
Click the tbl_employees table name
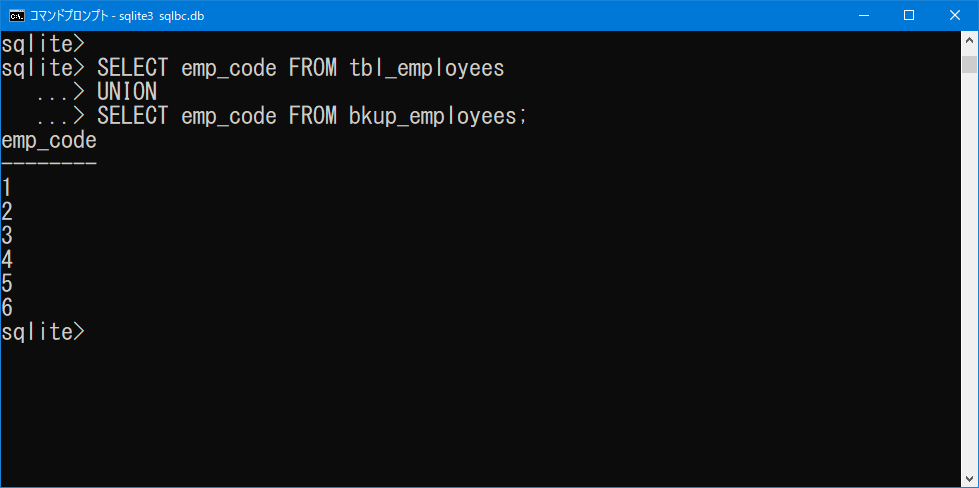pos(426,68)
